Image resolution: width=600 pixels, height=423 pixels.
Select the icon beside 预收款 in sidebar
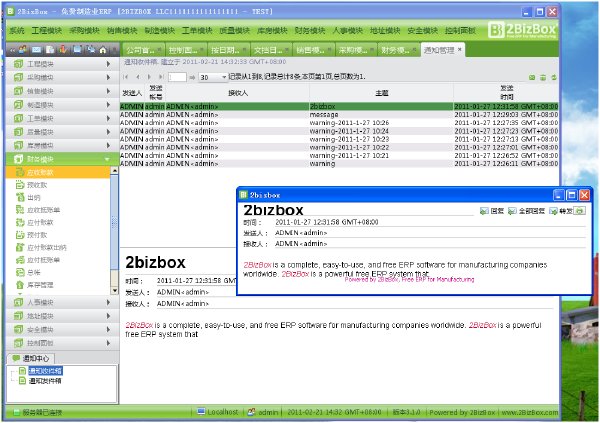(x=20, y=185)
